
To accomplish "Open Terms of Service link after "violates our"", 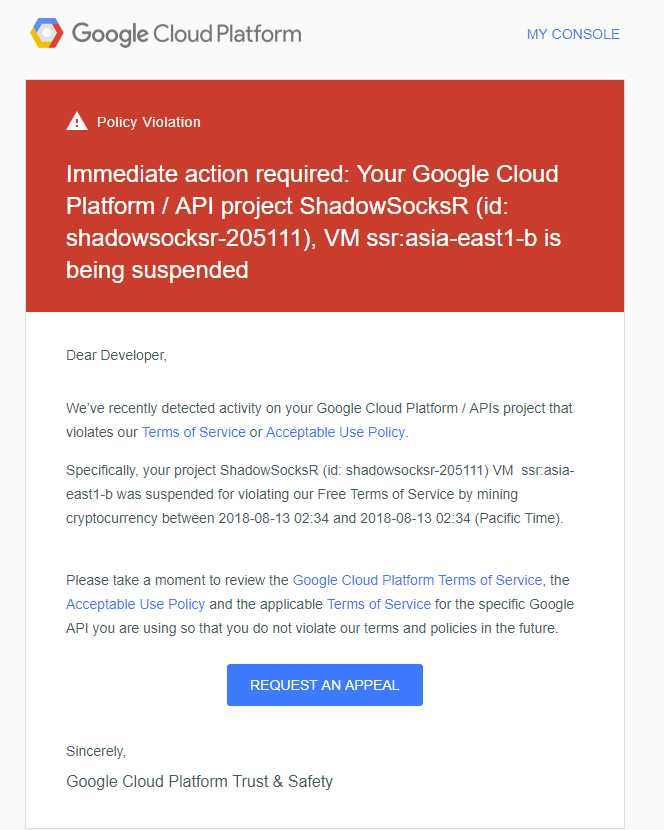I will (194, 432).
